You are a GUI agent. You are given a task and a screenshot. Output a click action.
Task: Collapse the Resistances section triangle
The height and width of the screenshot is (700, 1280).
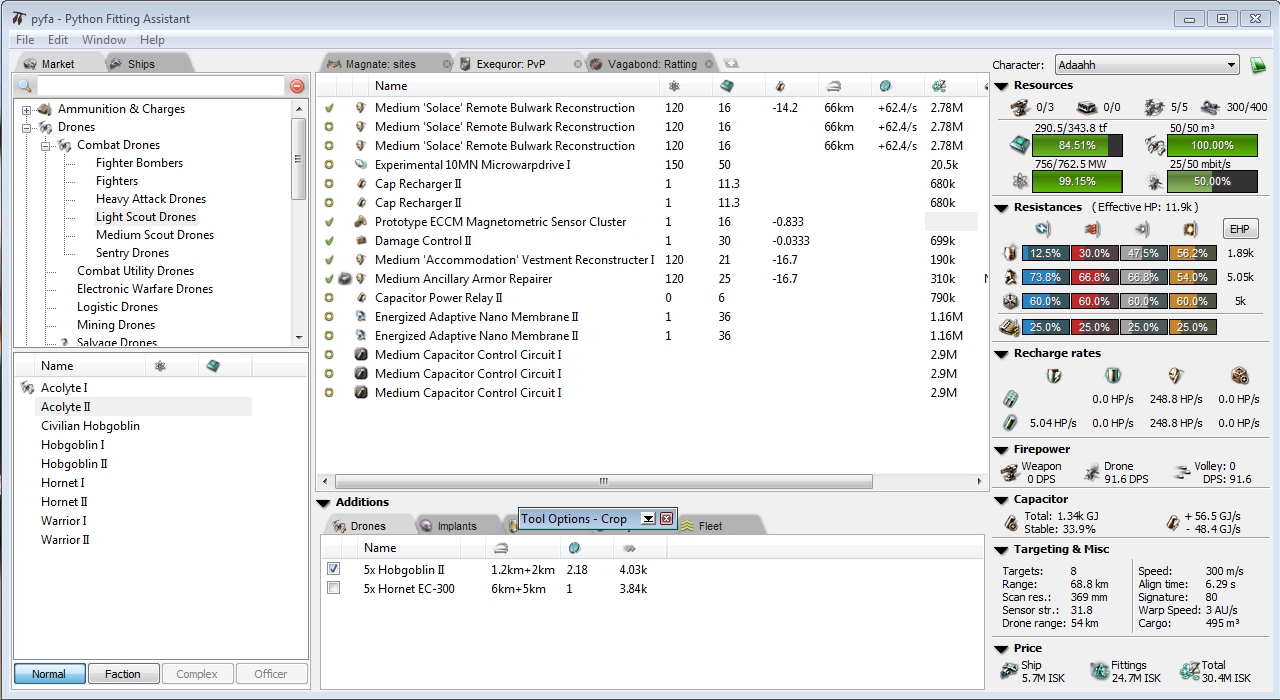(1001, 208)
